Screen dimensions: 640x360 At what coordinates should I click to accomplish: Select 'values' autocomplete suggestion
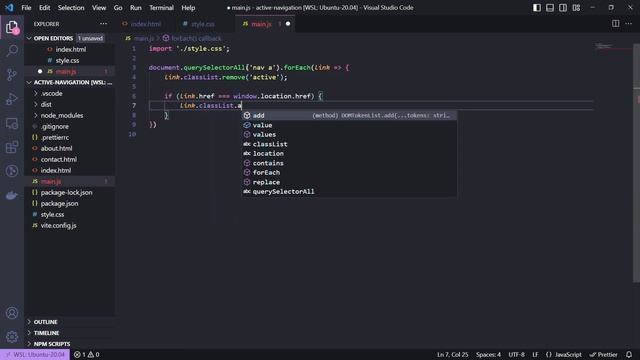point(349,135)
